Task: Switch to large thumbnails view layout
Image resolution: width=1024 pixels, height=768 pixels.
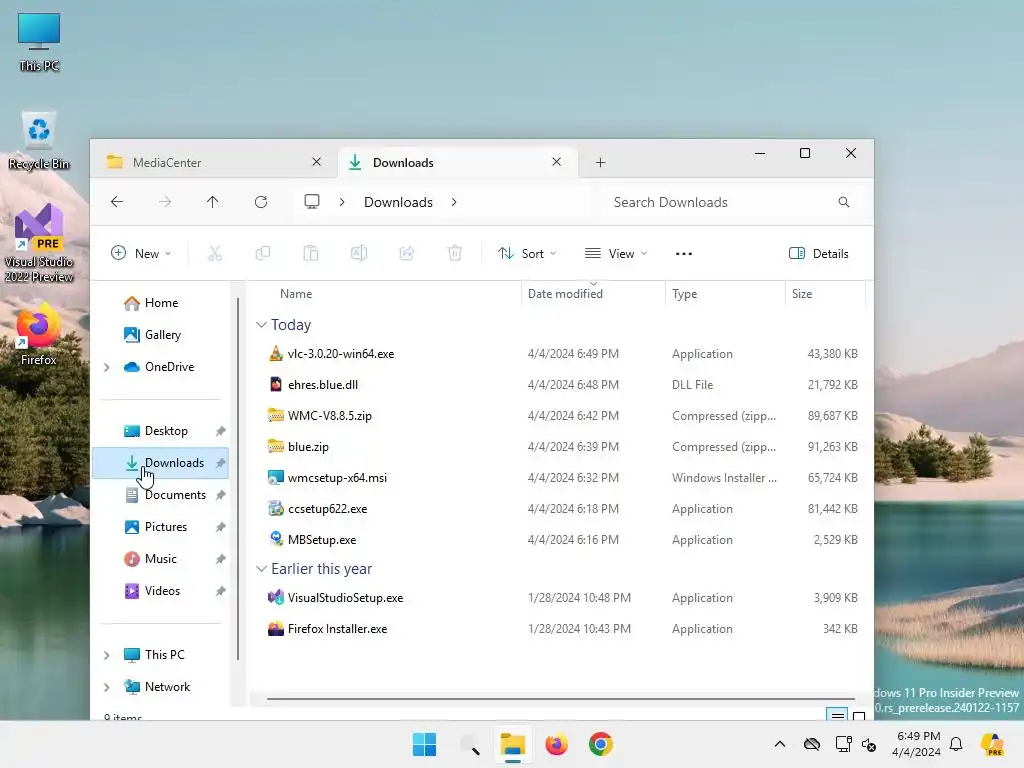Action: (859, 716)
